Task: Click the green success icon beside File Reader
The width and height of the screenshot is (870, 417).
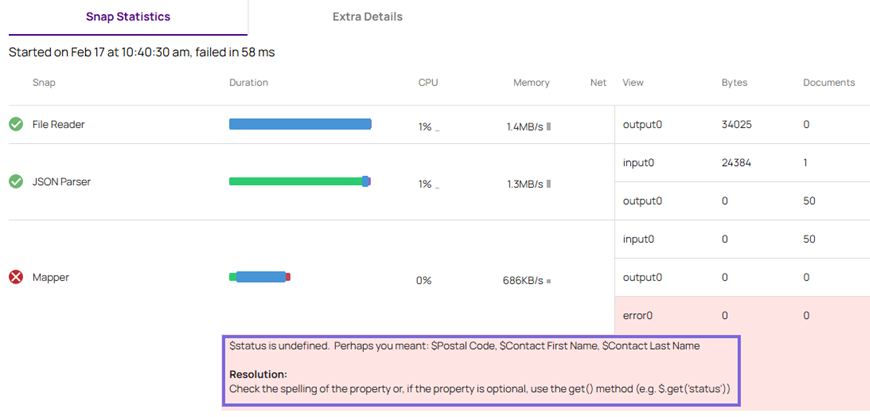Action: [x=16, y=124]
